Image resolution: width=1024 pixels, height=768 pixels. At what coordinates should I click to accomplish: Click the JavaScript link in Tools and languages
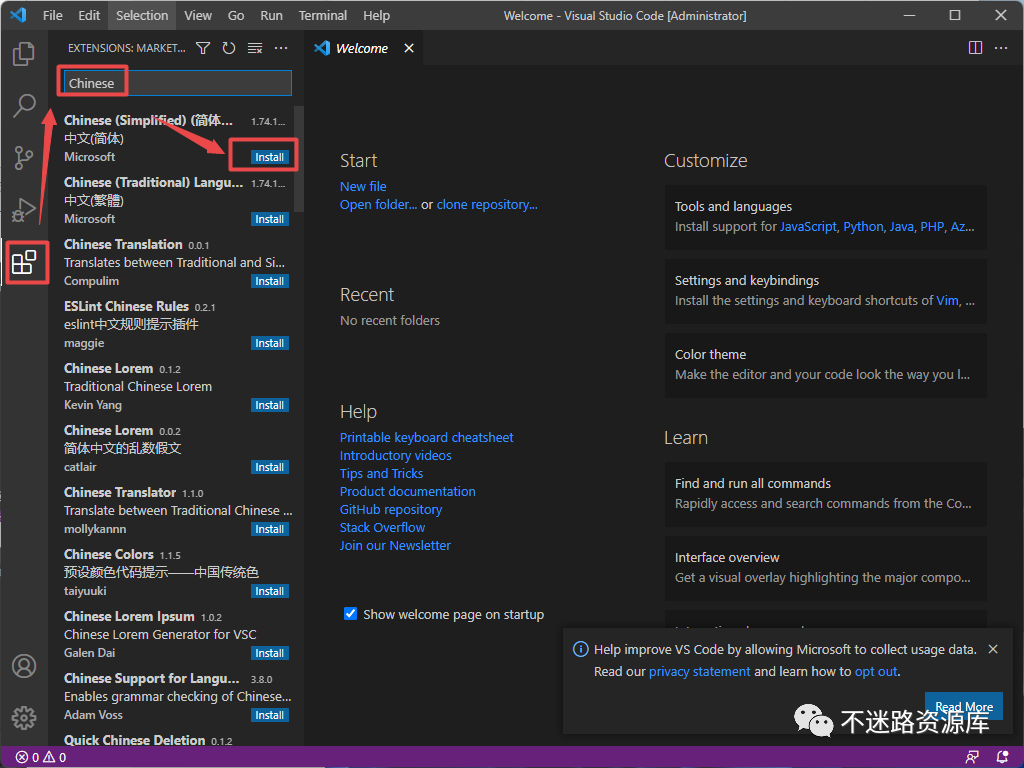(808, 227)
